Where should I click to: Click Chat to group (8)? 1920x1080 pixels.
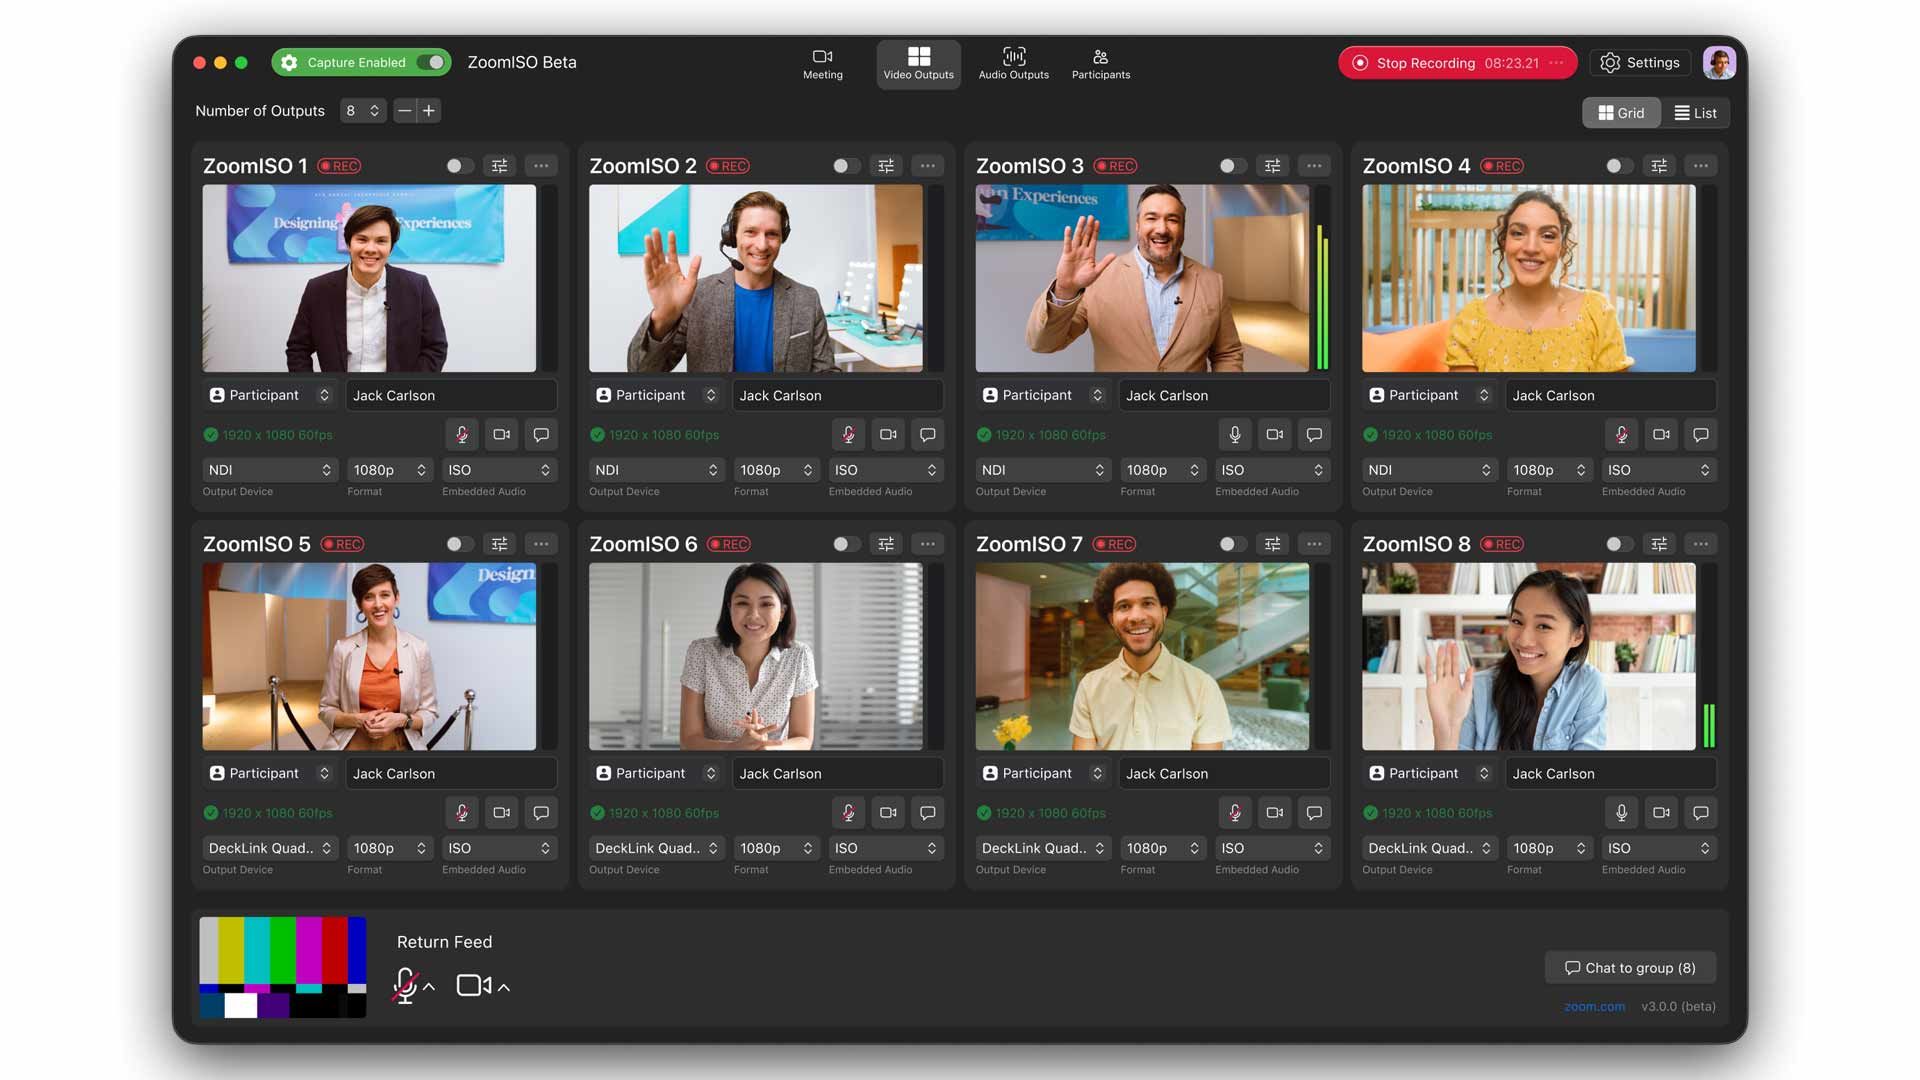1630,968
